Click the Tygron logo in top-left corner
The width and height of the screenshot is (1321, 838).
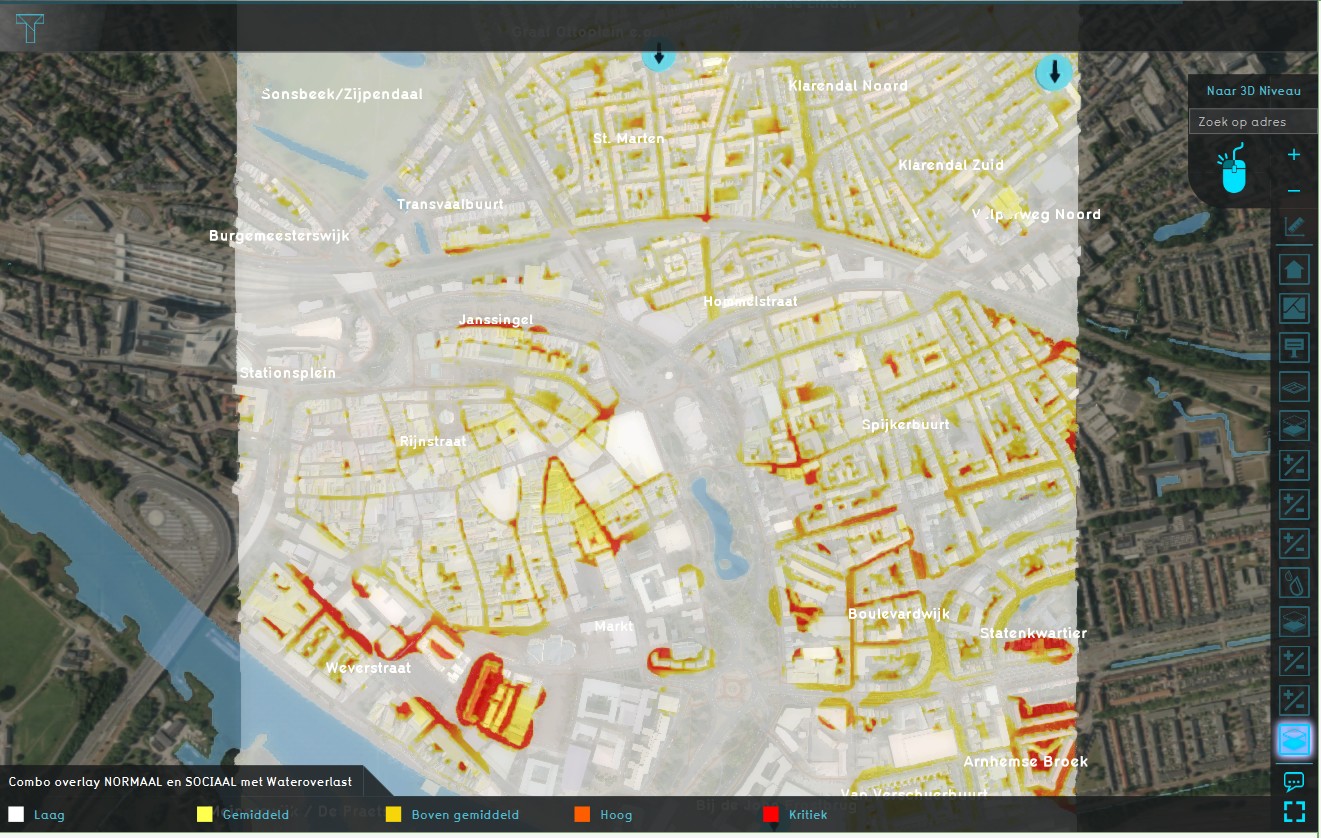point(30,27)
